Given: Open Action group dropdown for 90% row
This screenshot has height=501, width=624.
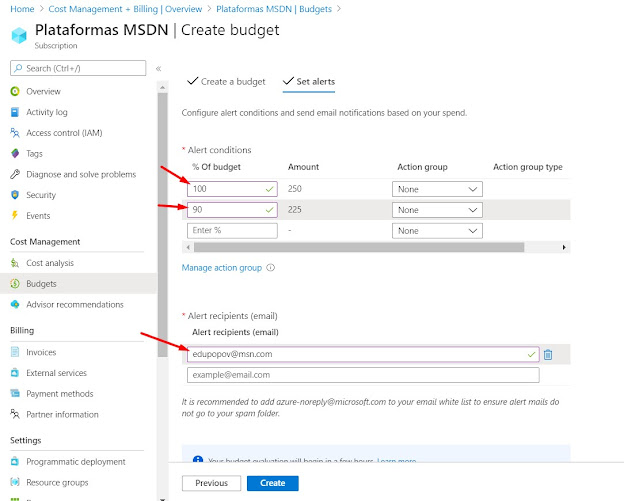Looking at the screenshot, I should click(x=437, y=210).
